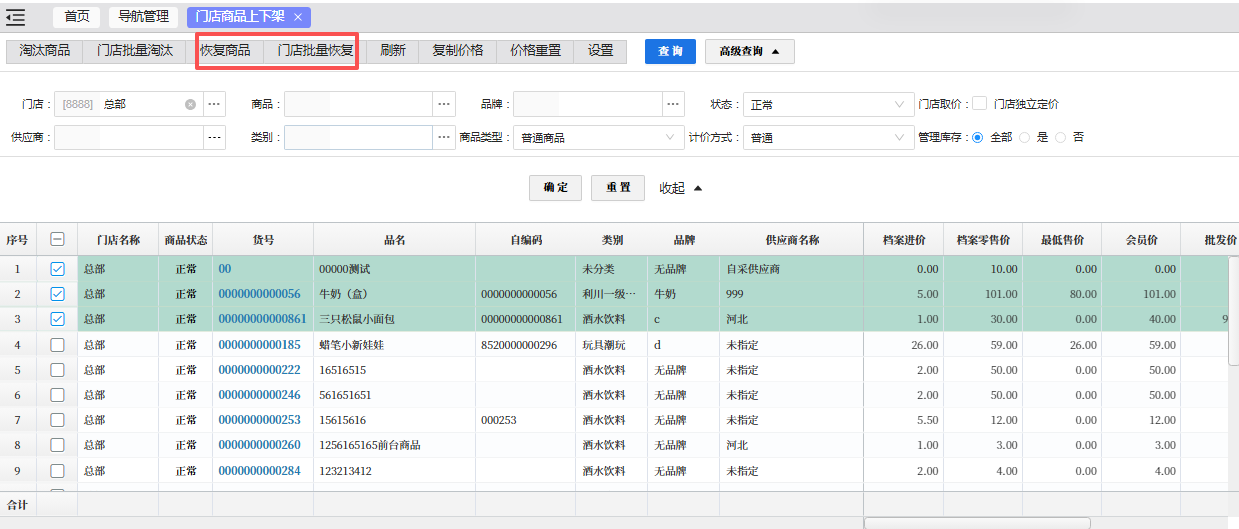Focus the 品牌 input field

point(588,104)
